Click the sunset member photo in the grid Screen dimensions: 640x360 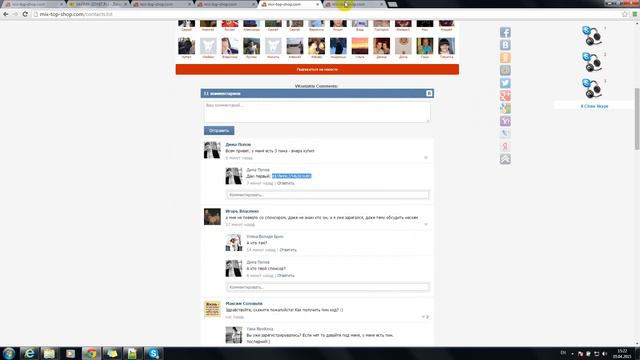point(360,46)
